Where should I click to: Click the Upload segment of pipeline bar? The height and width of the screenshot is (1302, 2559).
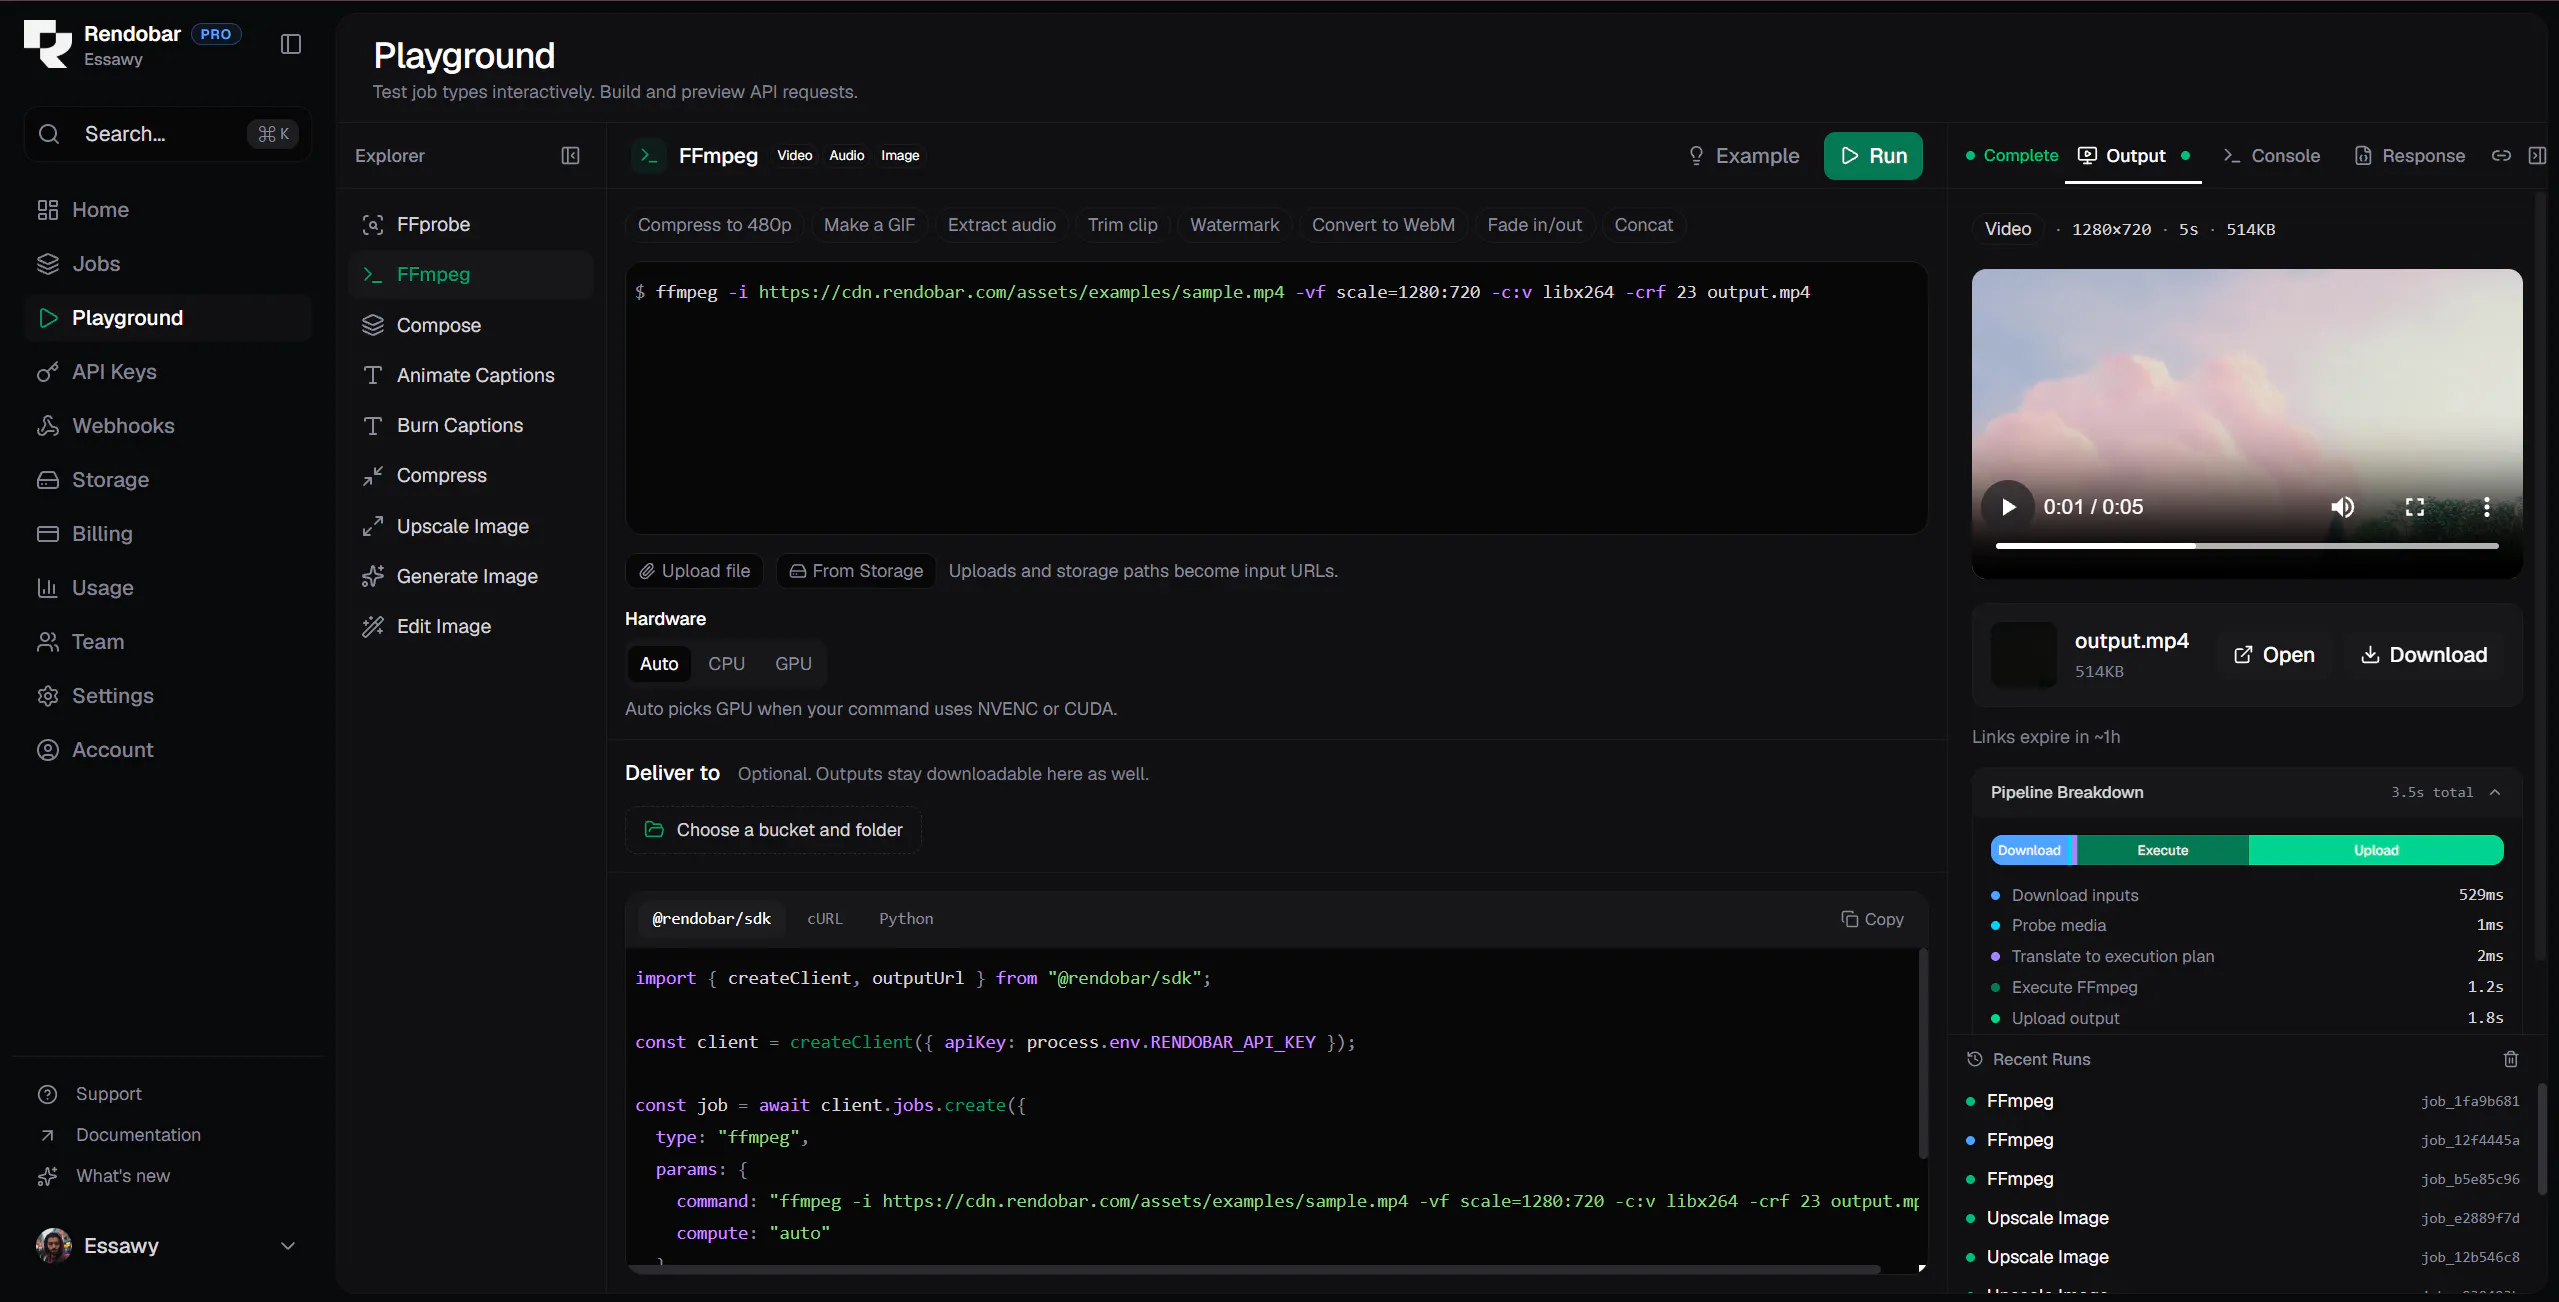pyautogui.click(x=2376, y=850)
